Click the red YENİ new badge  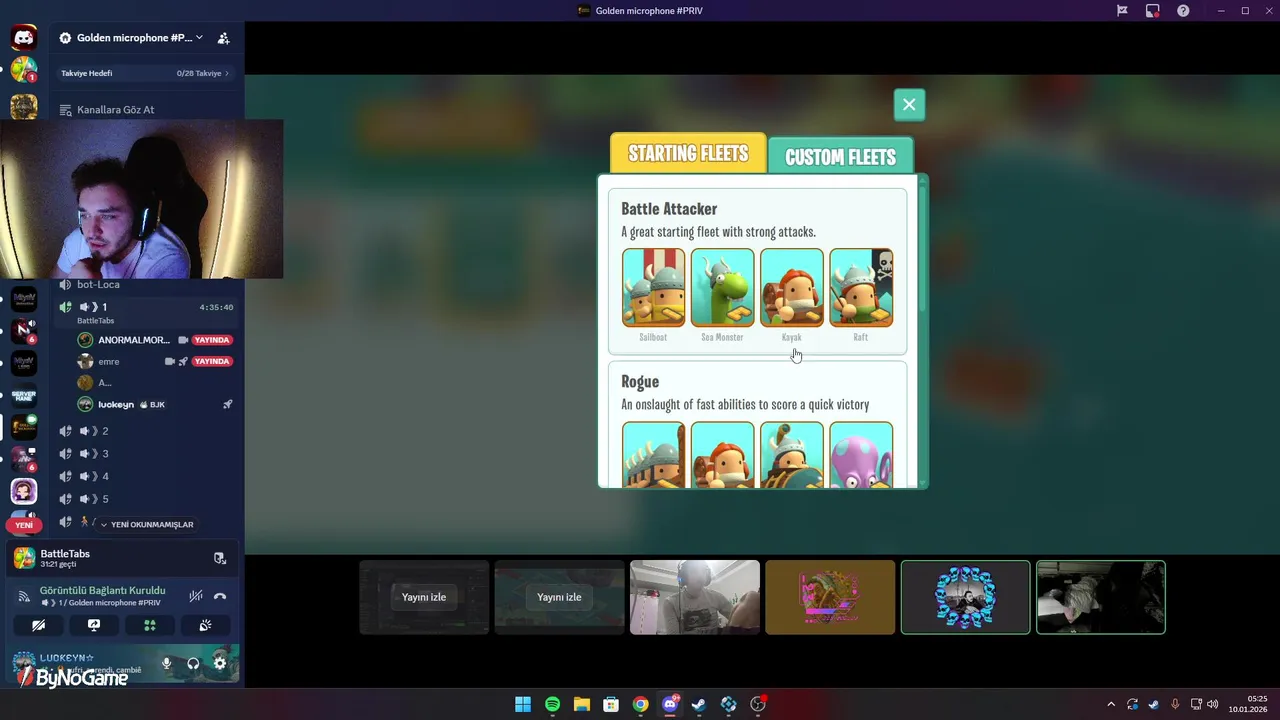click(x=24, y=525)
